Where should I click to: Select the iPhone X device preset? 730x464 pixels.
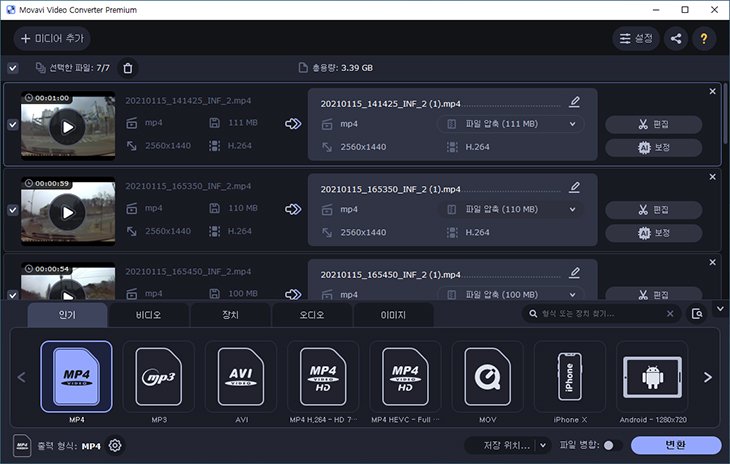tap(570, 377)
